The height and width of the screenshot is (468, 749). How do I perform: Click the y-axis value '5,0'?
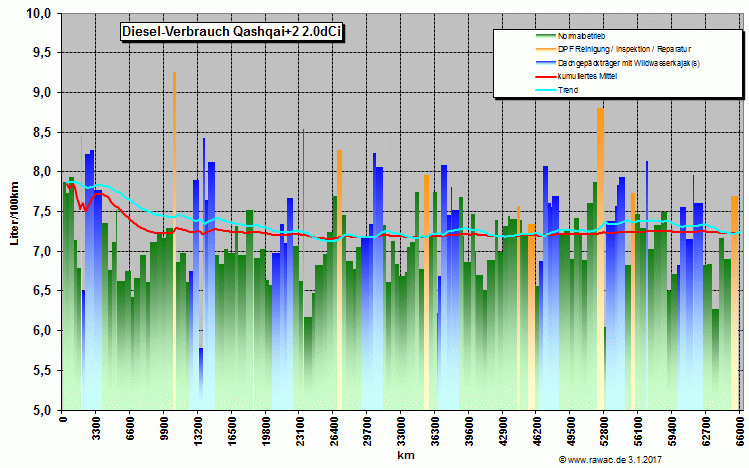click(42, 410)
